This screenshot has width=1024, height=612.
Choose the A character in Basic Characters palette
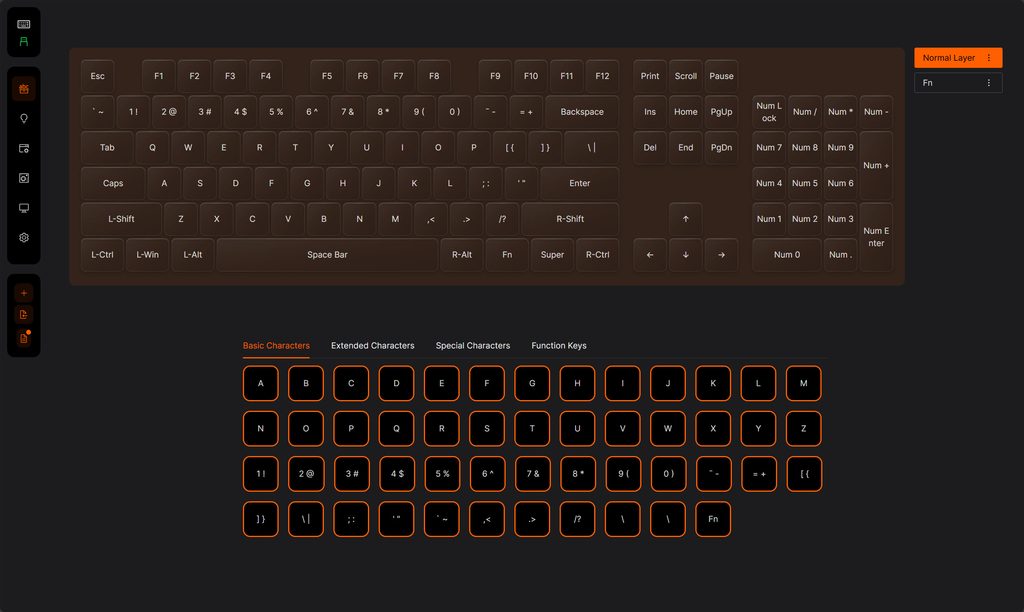click(261, 383)
